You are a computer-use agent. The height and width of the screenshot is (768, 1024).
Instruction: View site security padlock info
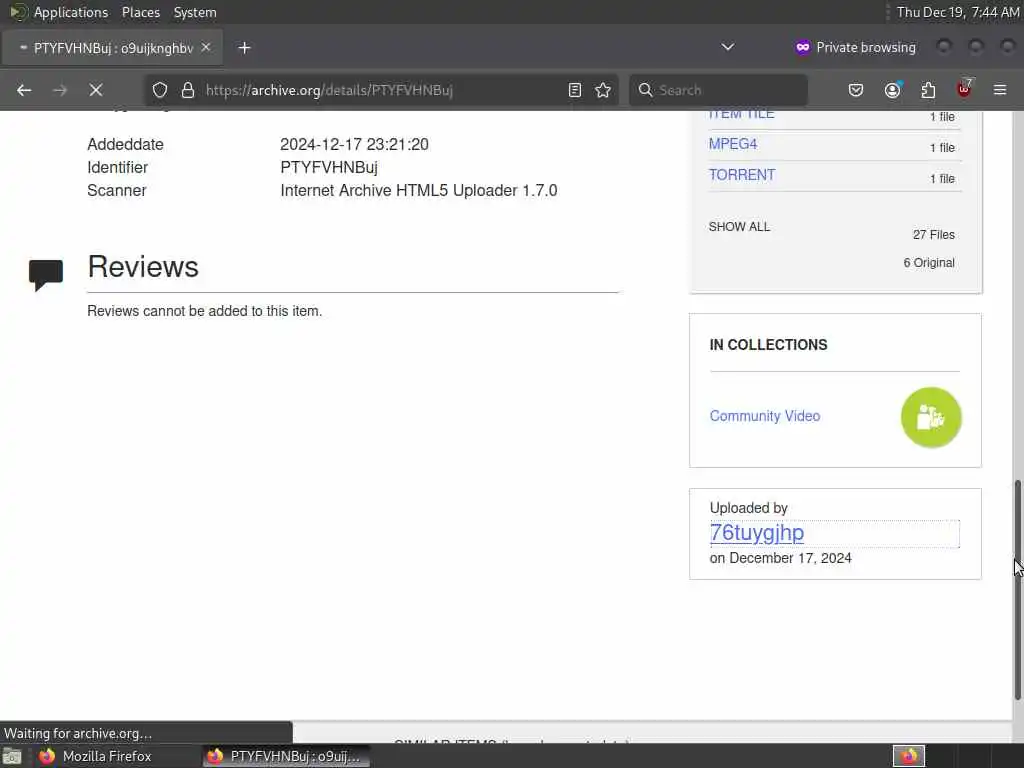coord(188,90)
